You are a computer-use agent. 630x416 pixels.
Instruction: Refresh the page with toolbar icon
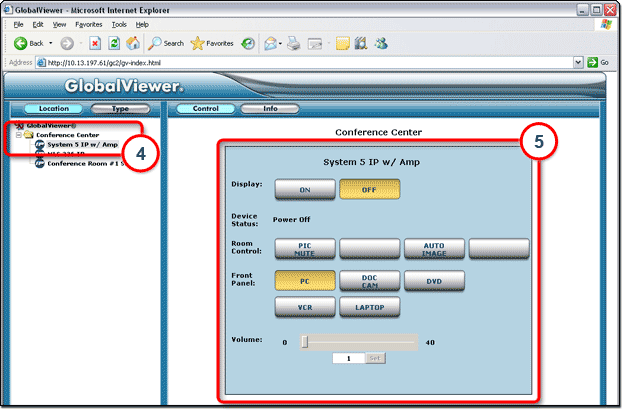113,43
